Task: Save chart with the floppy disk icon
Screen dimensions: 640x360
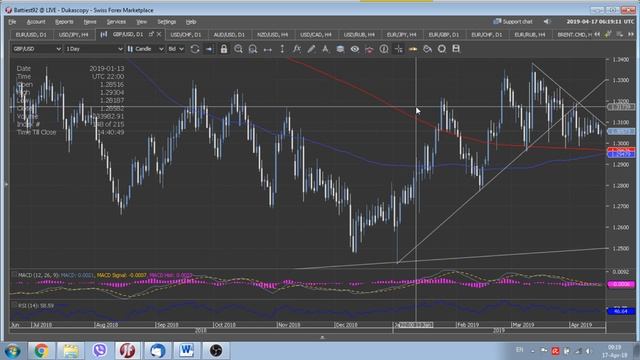Action: (456, 49)
